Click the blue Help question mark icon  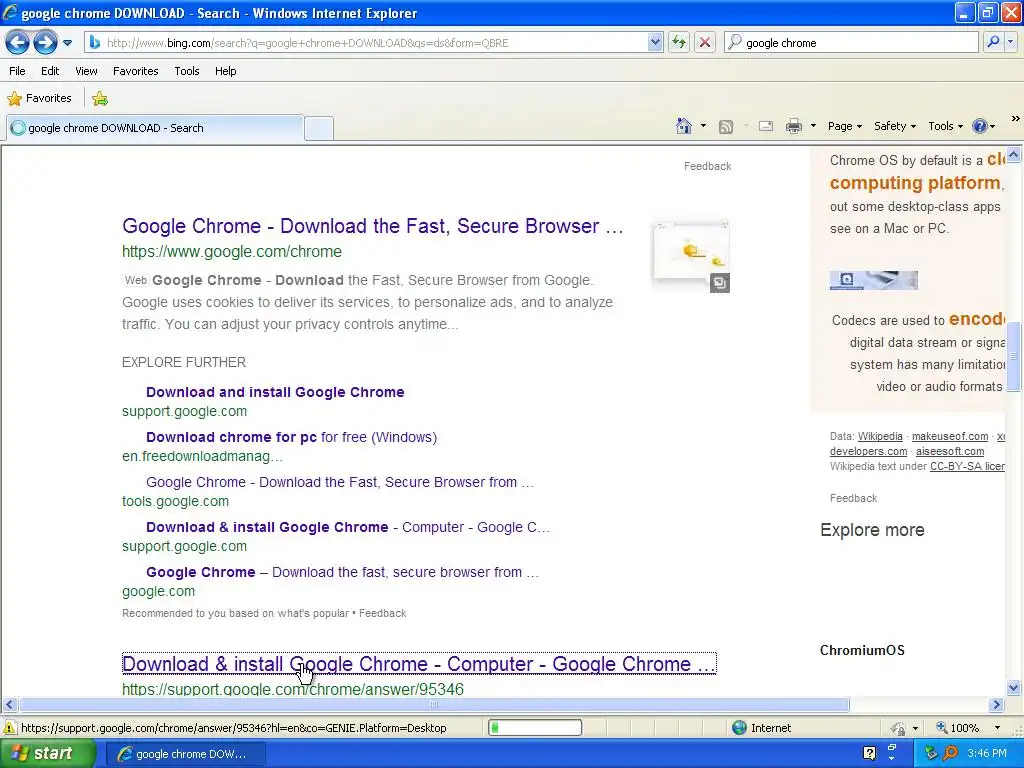coord(980,126)
